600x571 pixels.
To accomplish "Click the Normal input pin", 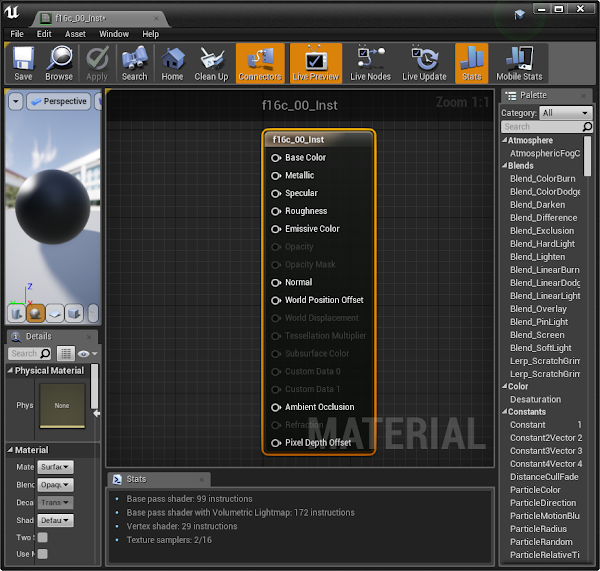I will [x=276, y=283].
